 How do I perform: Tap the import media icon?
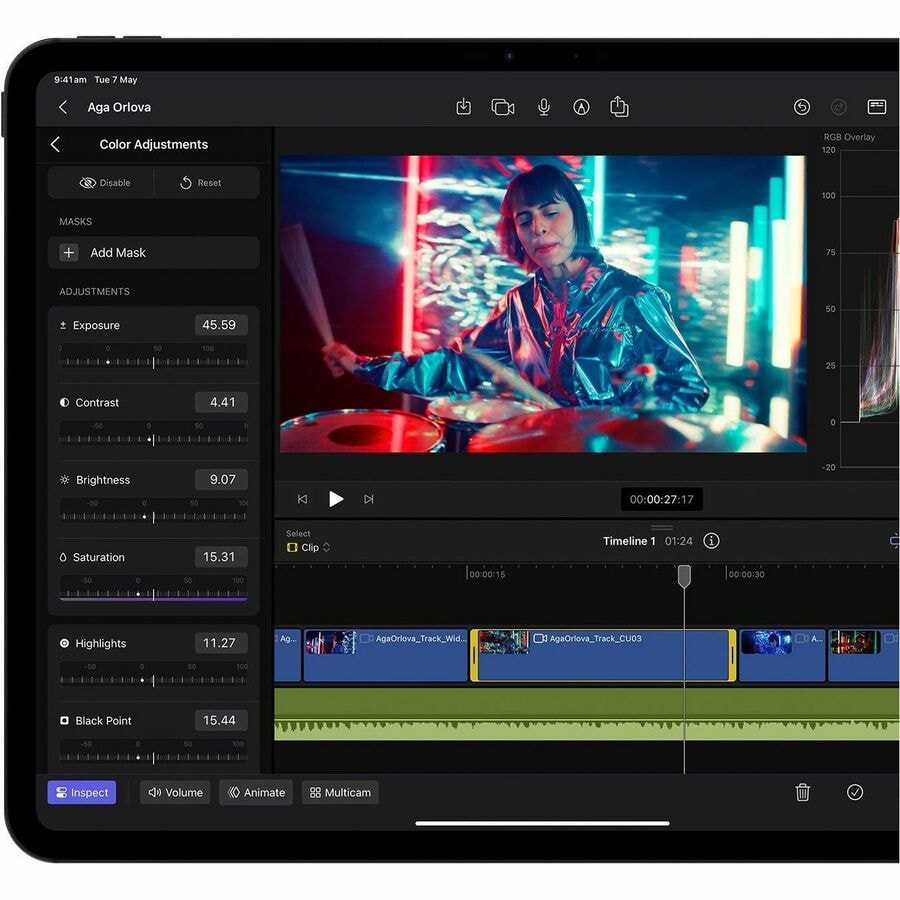pyautogui.click(x=463, y=107)
